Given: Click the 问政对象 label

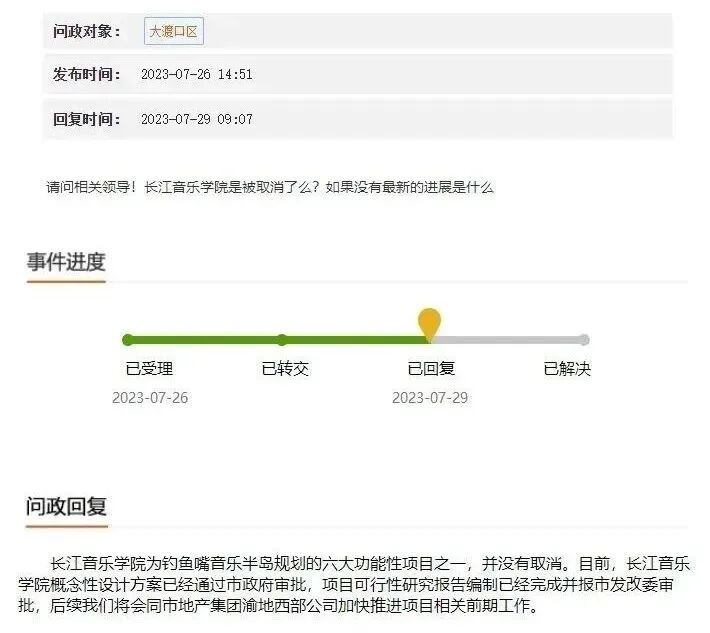Looking at the screenshot, I should [x=87, y=31].
